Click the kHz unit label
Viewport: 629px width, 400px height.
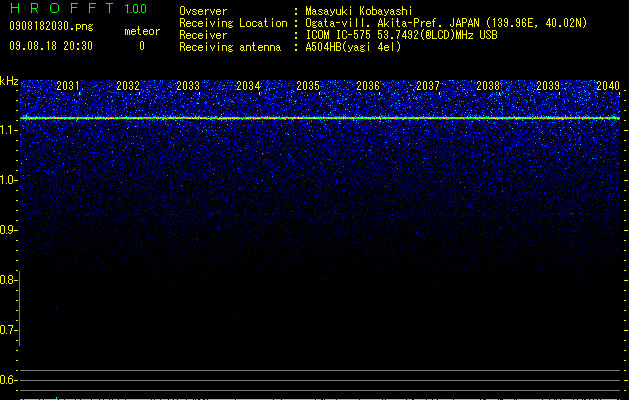pyautogui.click(x=9, y=81)
